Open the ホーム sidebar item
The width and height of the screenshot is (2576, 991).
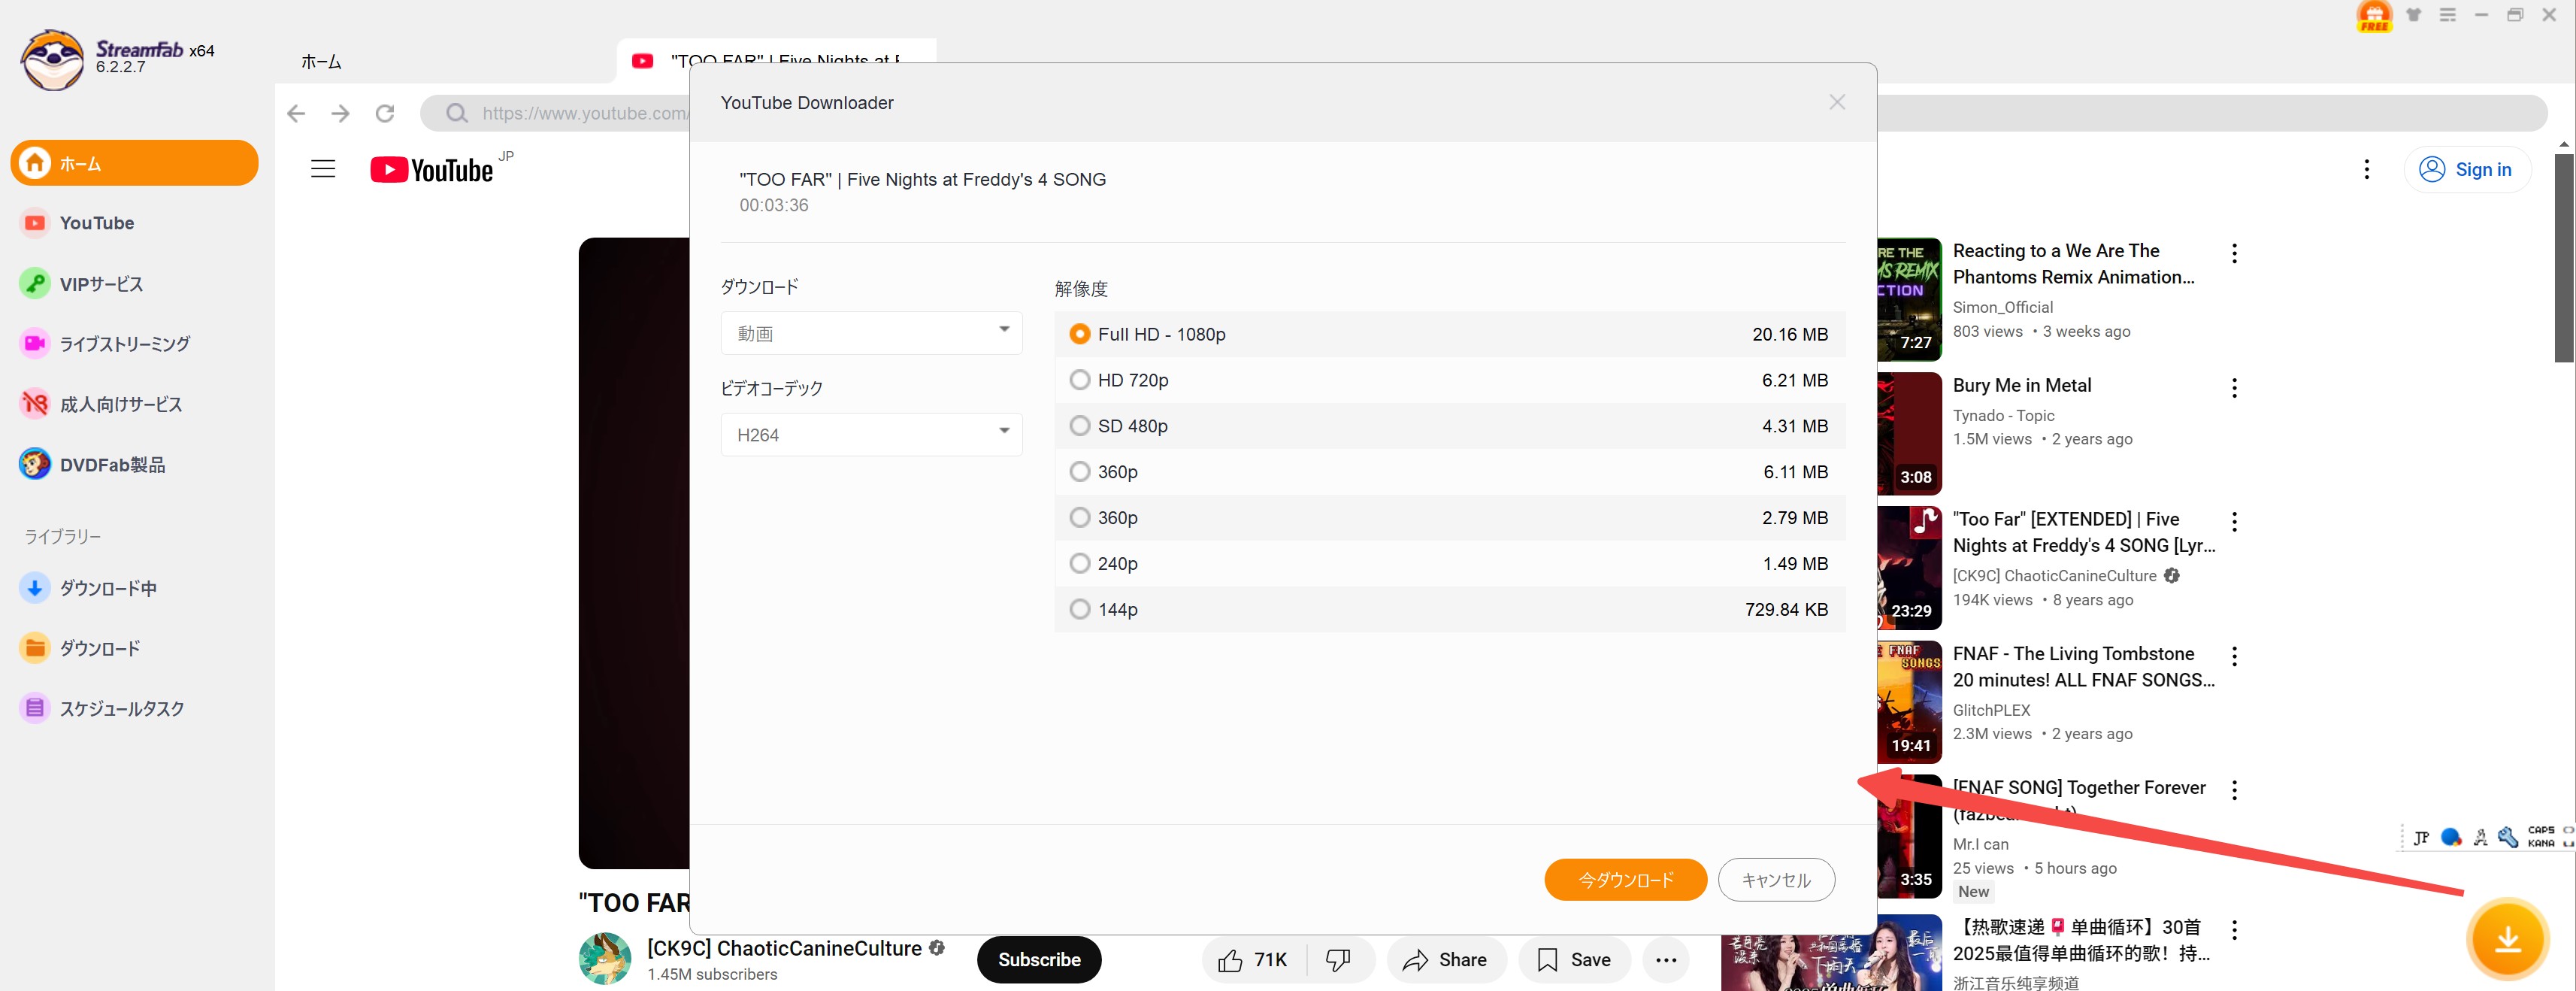pyautogui.click(x=134, y=163)
